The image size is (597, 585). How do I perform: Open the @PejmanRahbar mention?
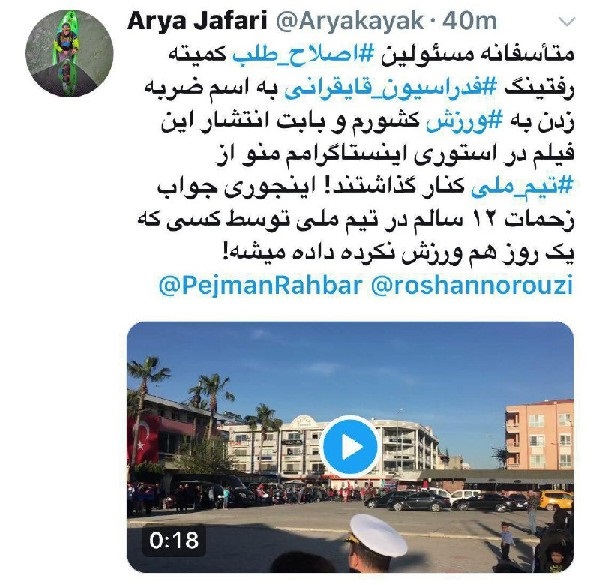click(260, 285)
